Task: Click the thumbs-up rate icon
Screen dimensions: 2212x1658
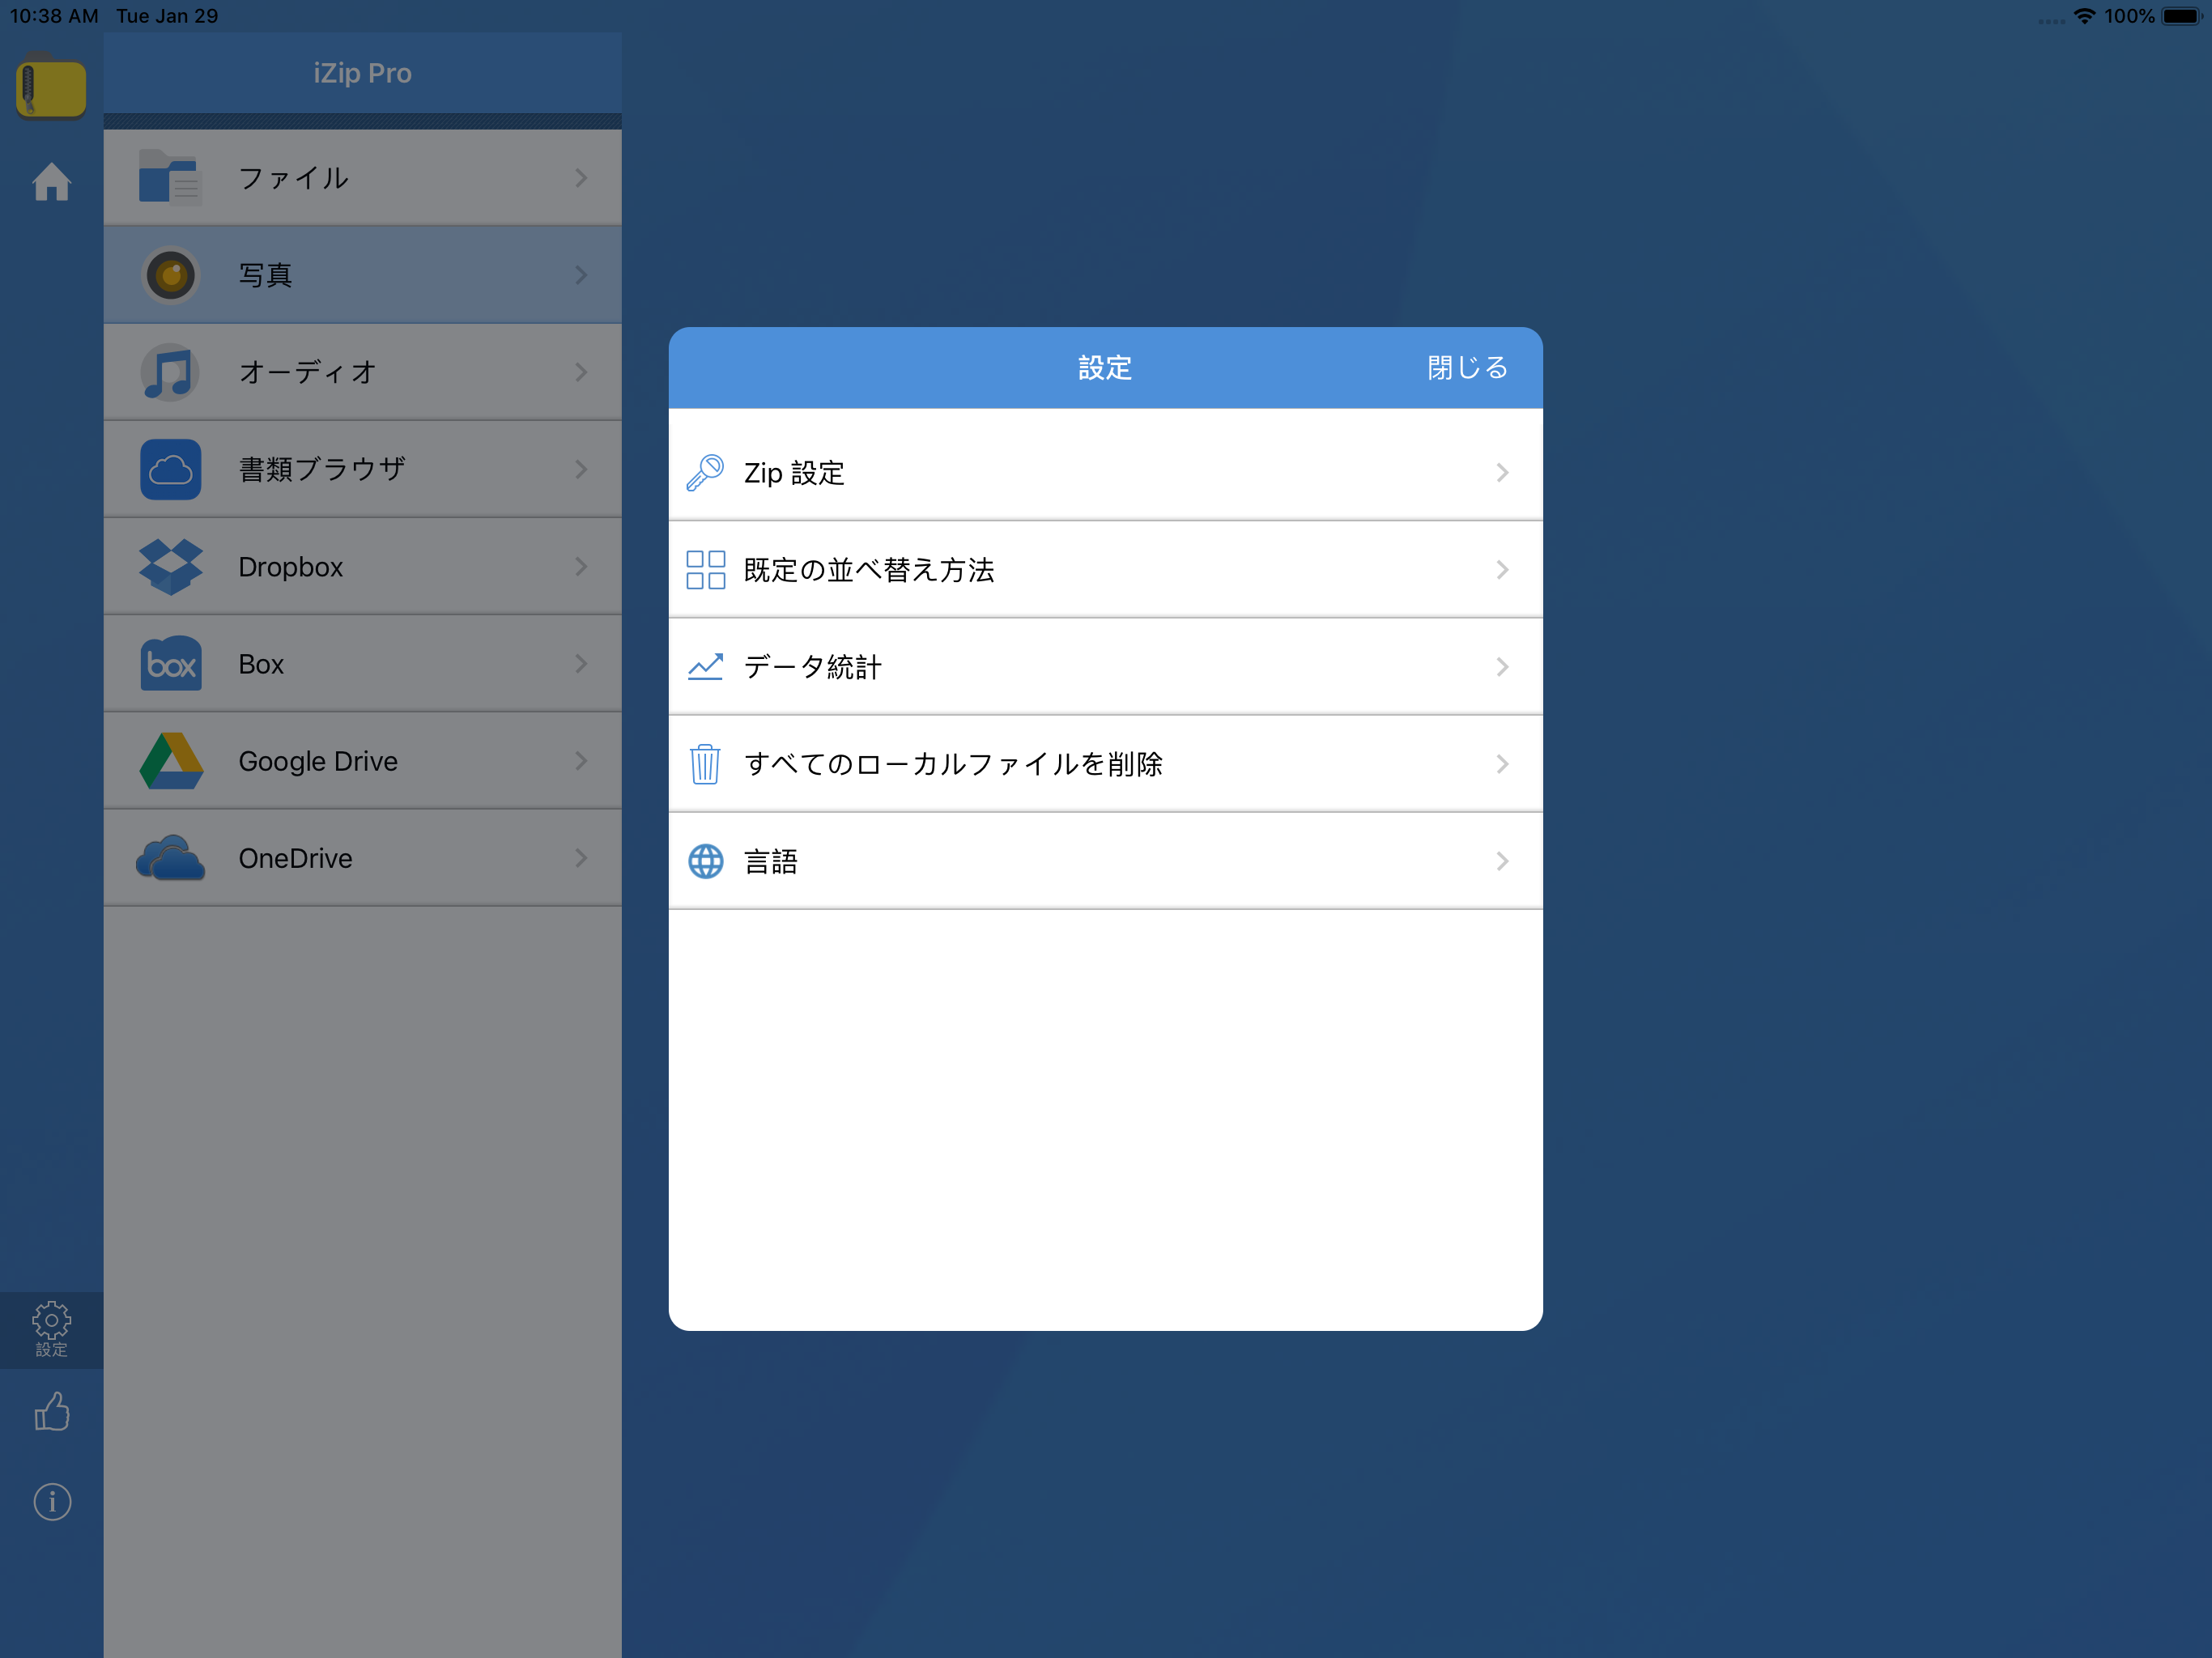Action: pyautogui.click(x=51, y=1411)
